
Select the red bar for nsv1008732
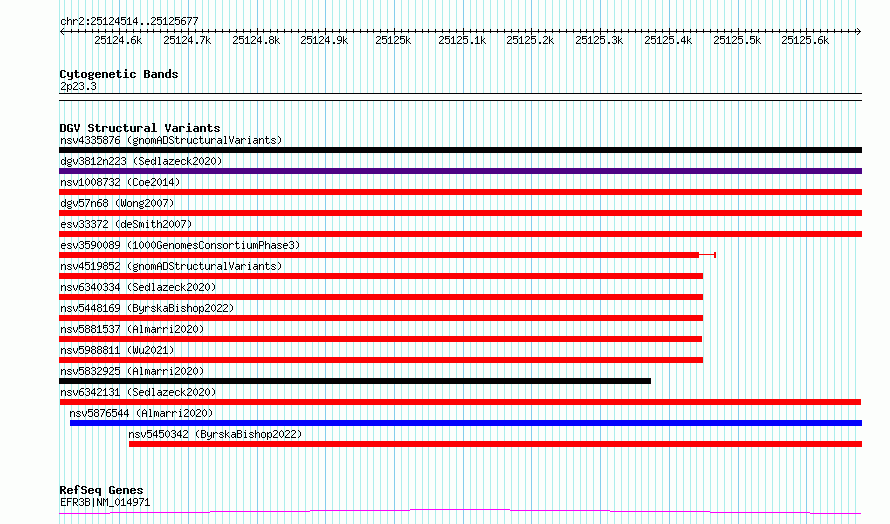tap(460, 192)
